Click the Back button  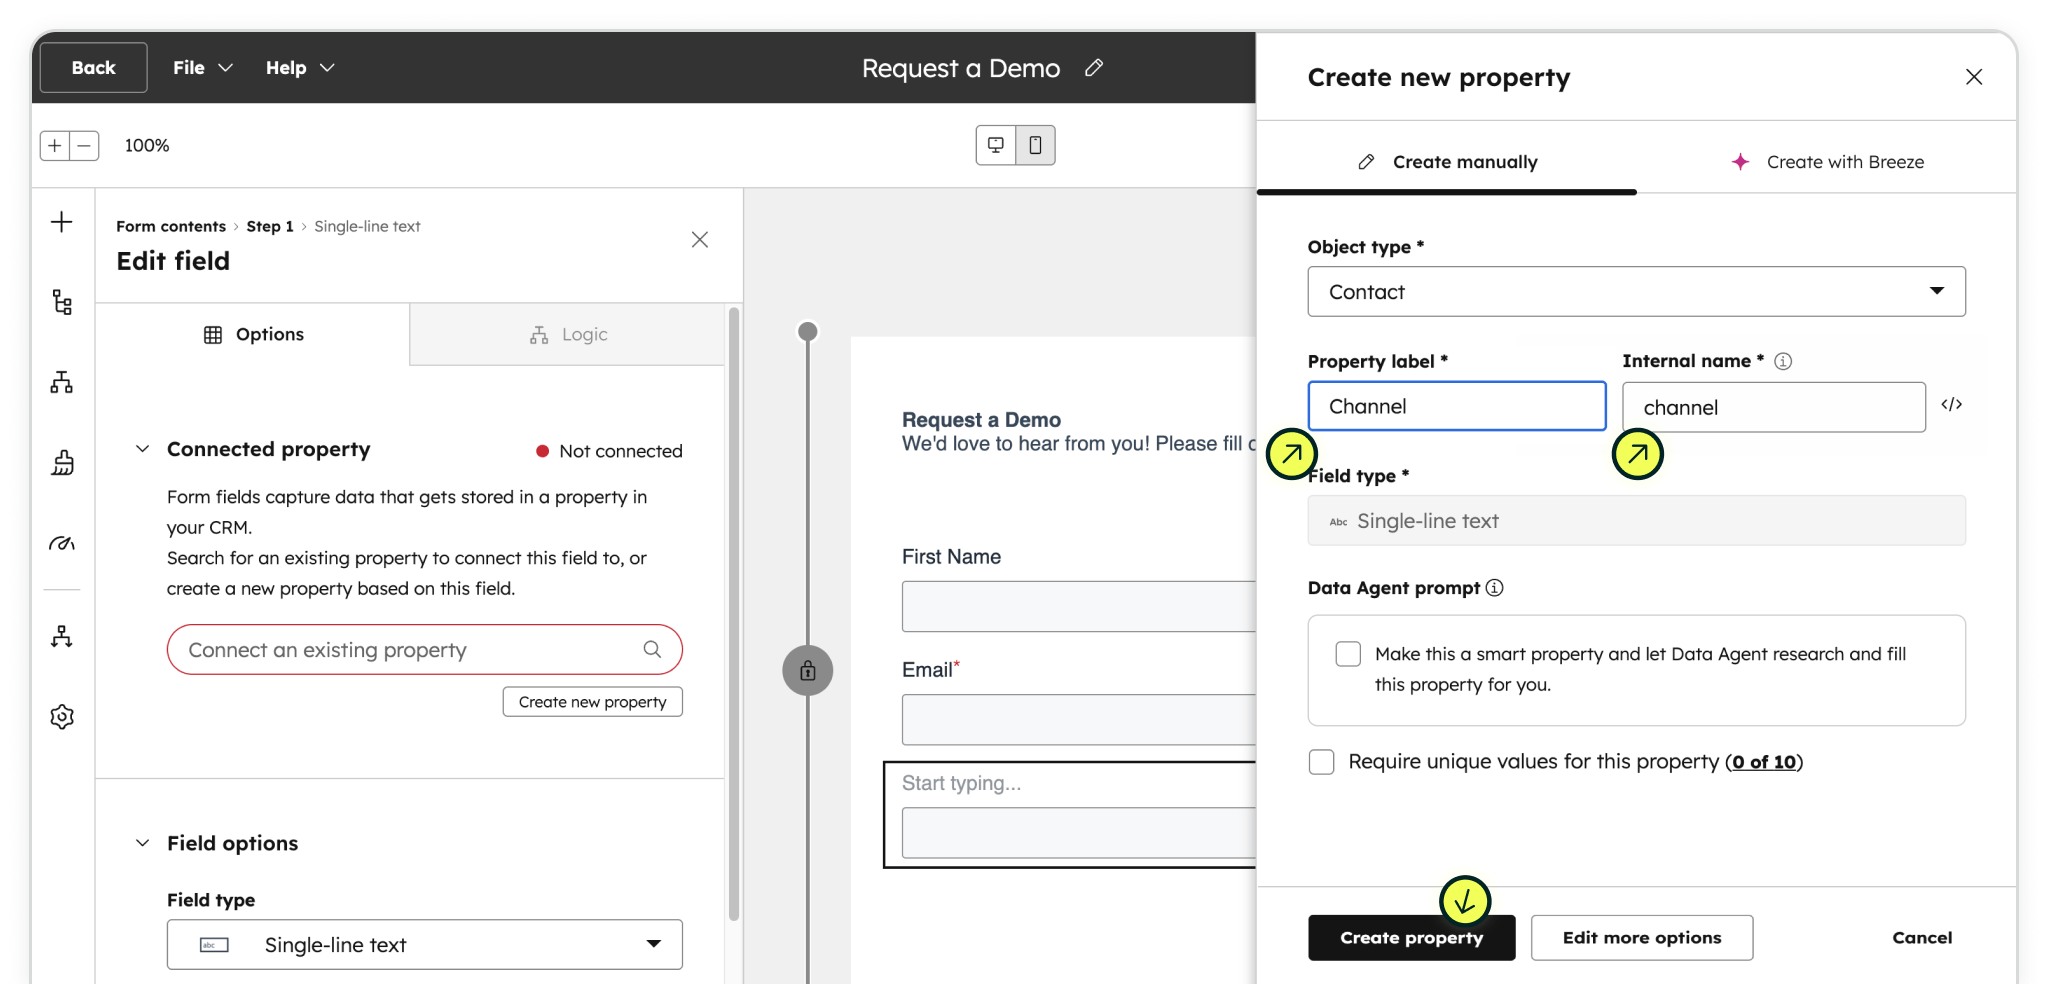click(x=94, y=67)
